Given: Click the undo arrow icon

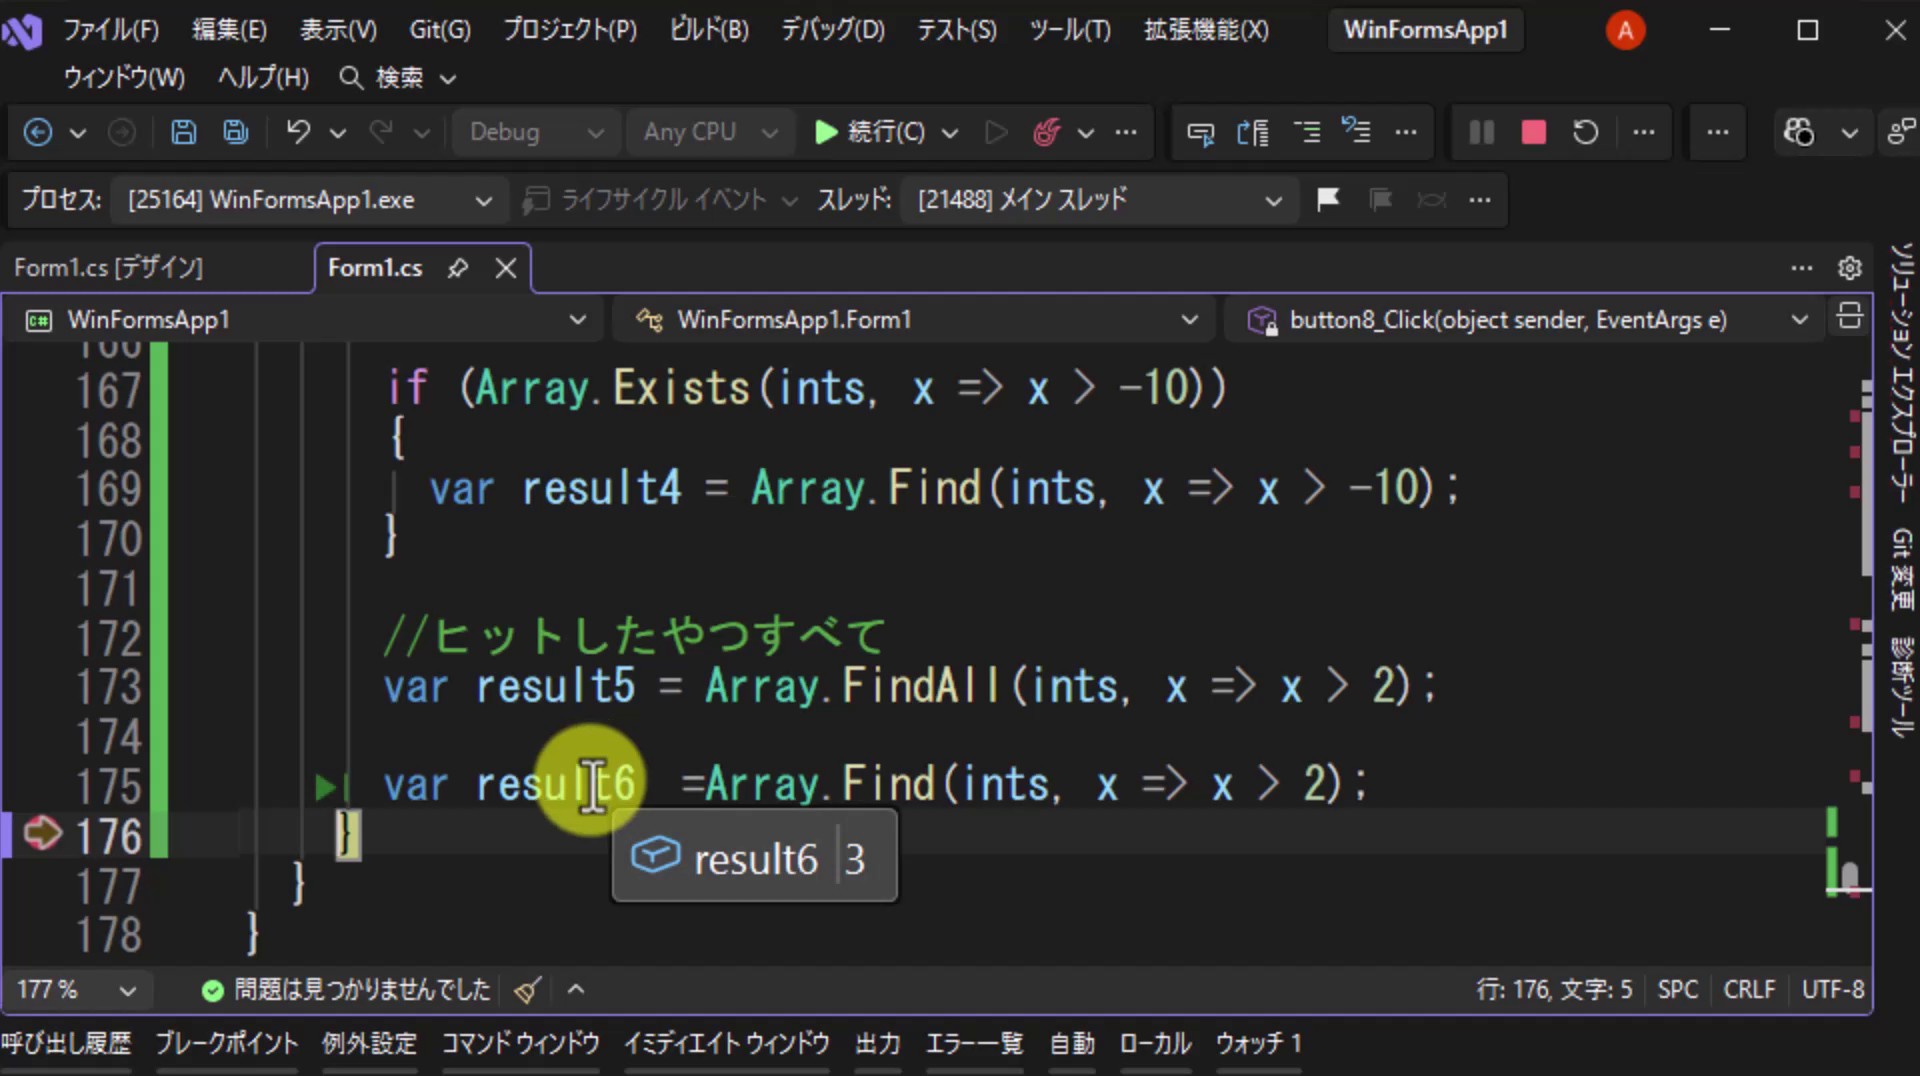Looking at the screenshot, I should pos(298,132).
